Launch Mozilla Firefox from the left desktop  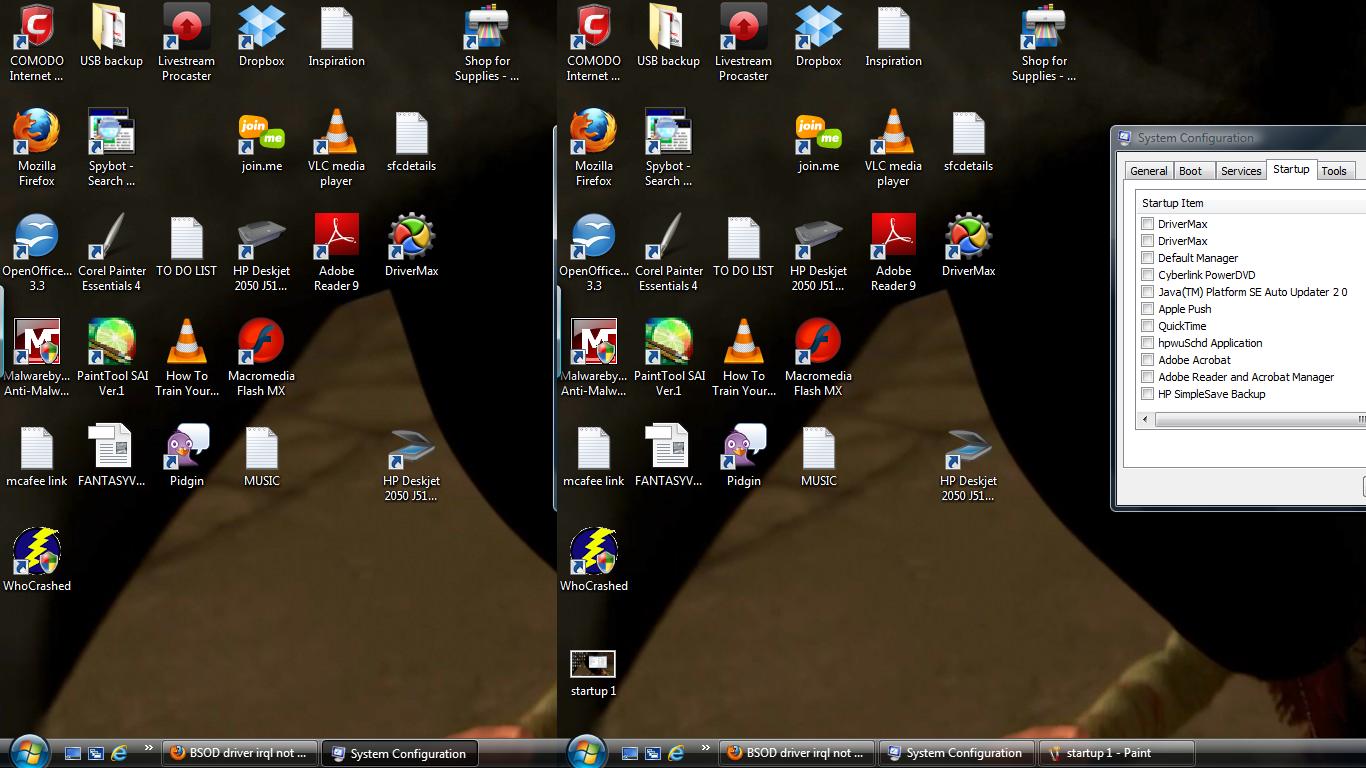coord(37,147)
